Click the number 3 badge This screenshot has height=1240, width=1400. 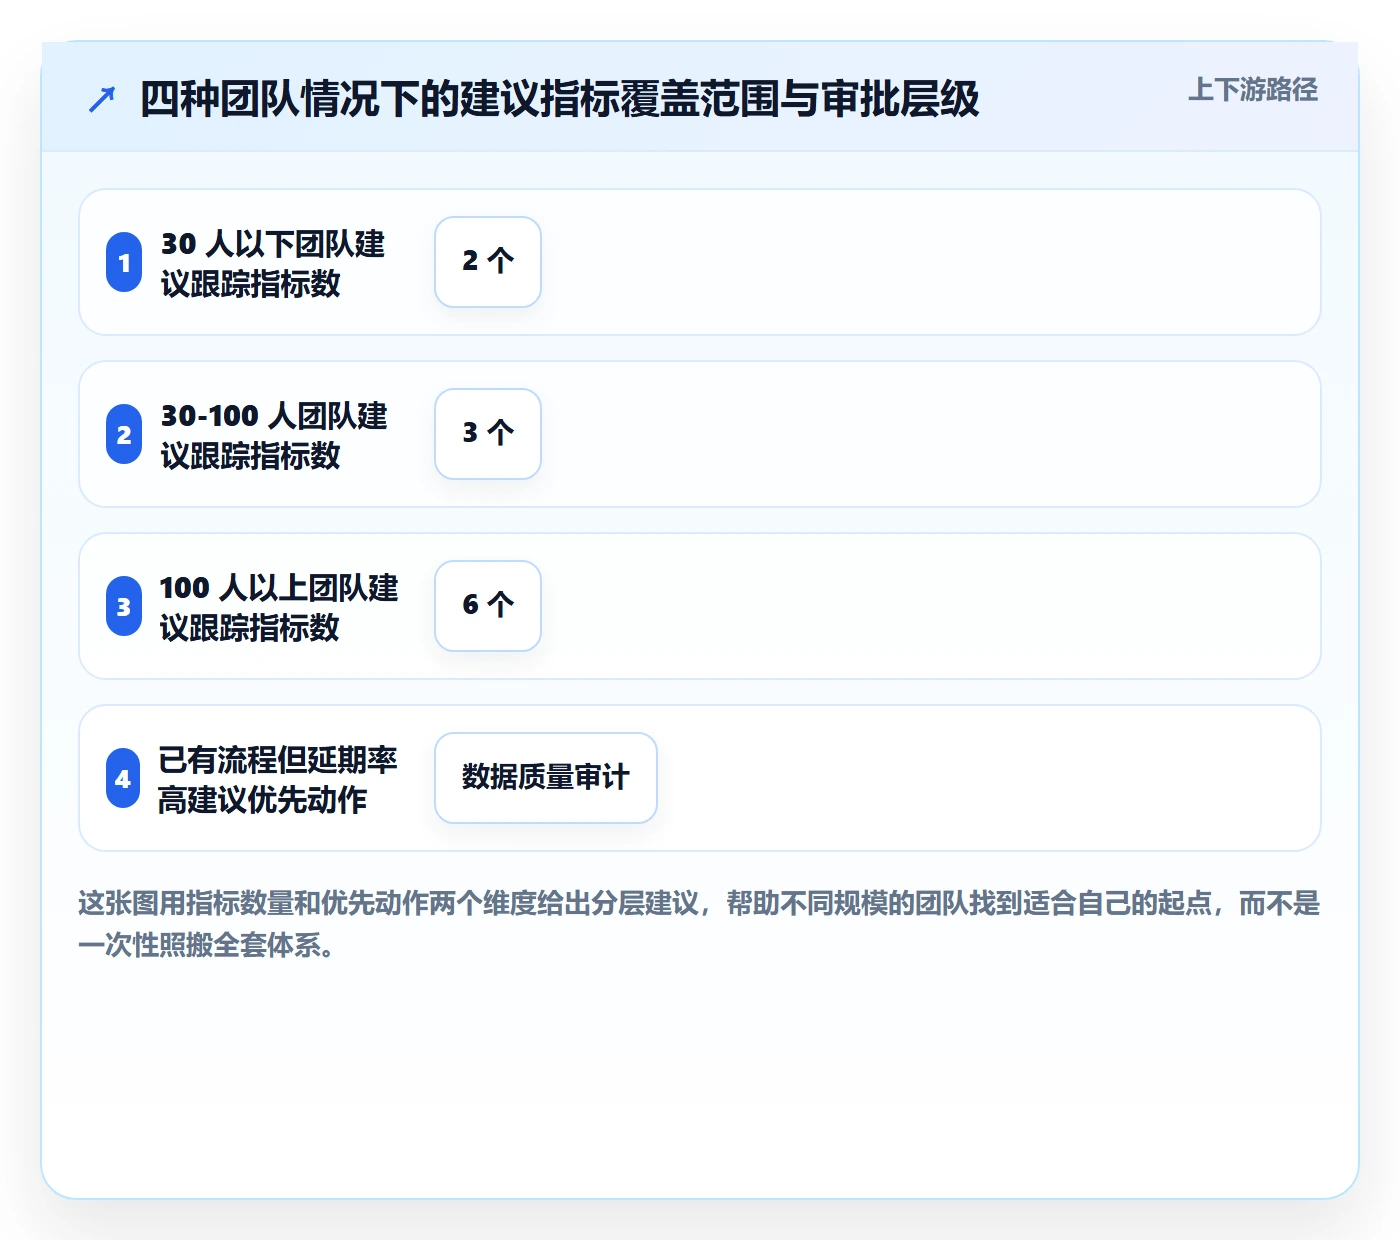click(124, 606)
